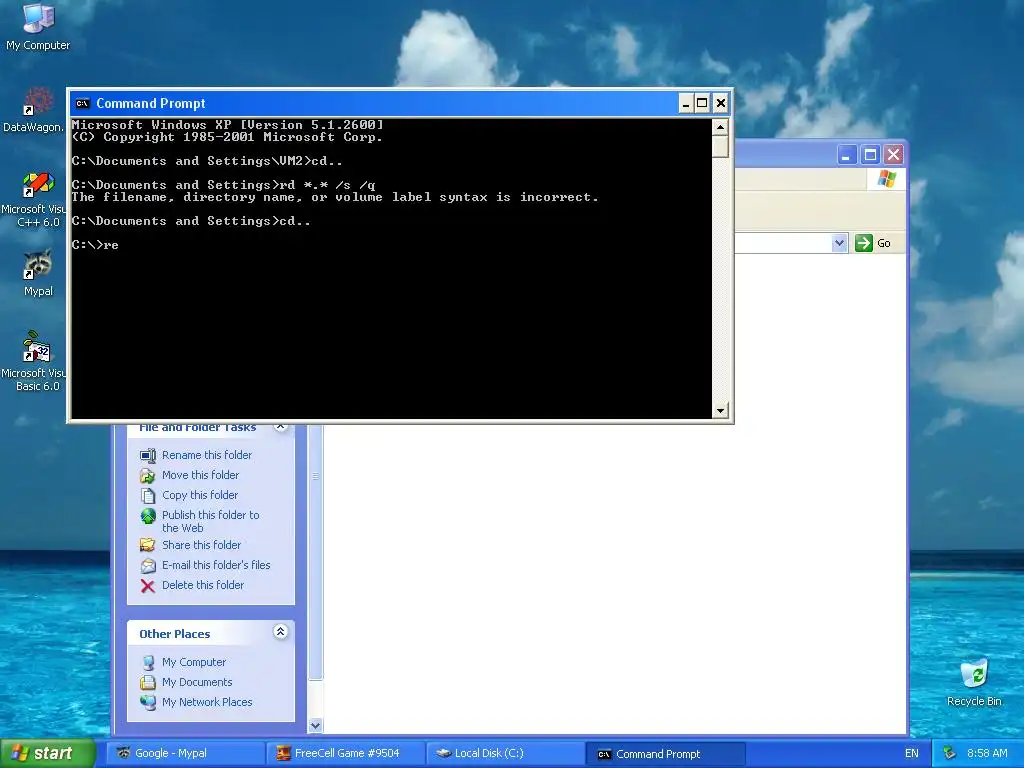Close the Command Prompt window
The width and height of the screenshot is (1024, 768).
pyautogui.click(x=720, y=103)
